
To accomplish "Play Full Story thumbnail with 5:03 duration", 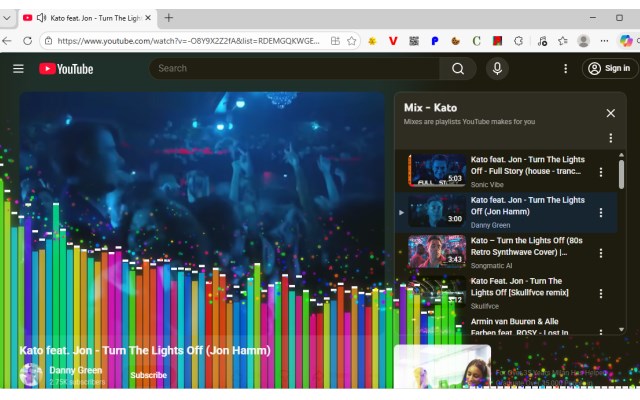I will click(x=437, y=170).
